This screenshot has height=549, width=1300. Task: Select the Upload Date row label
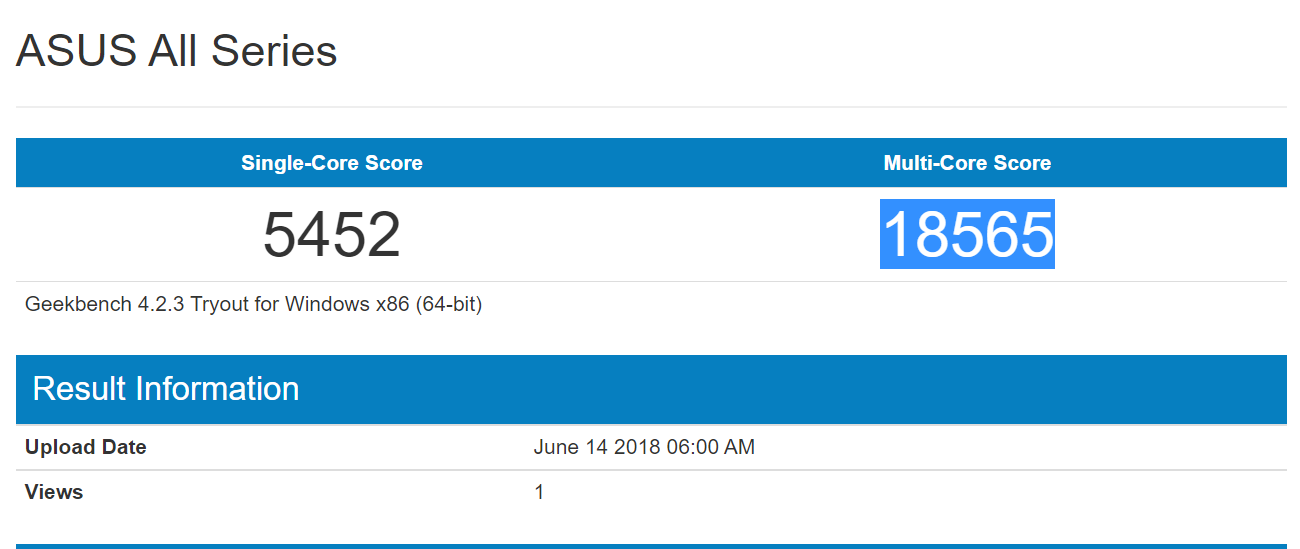click(x=86, y=447)
